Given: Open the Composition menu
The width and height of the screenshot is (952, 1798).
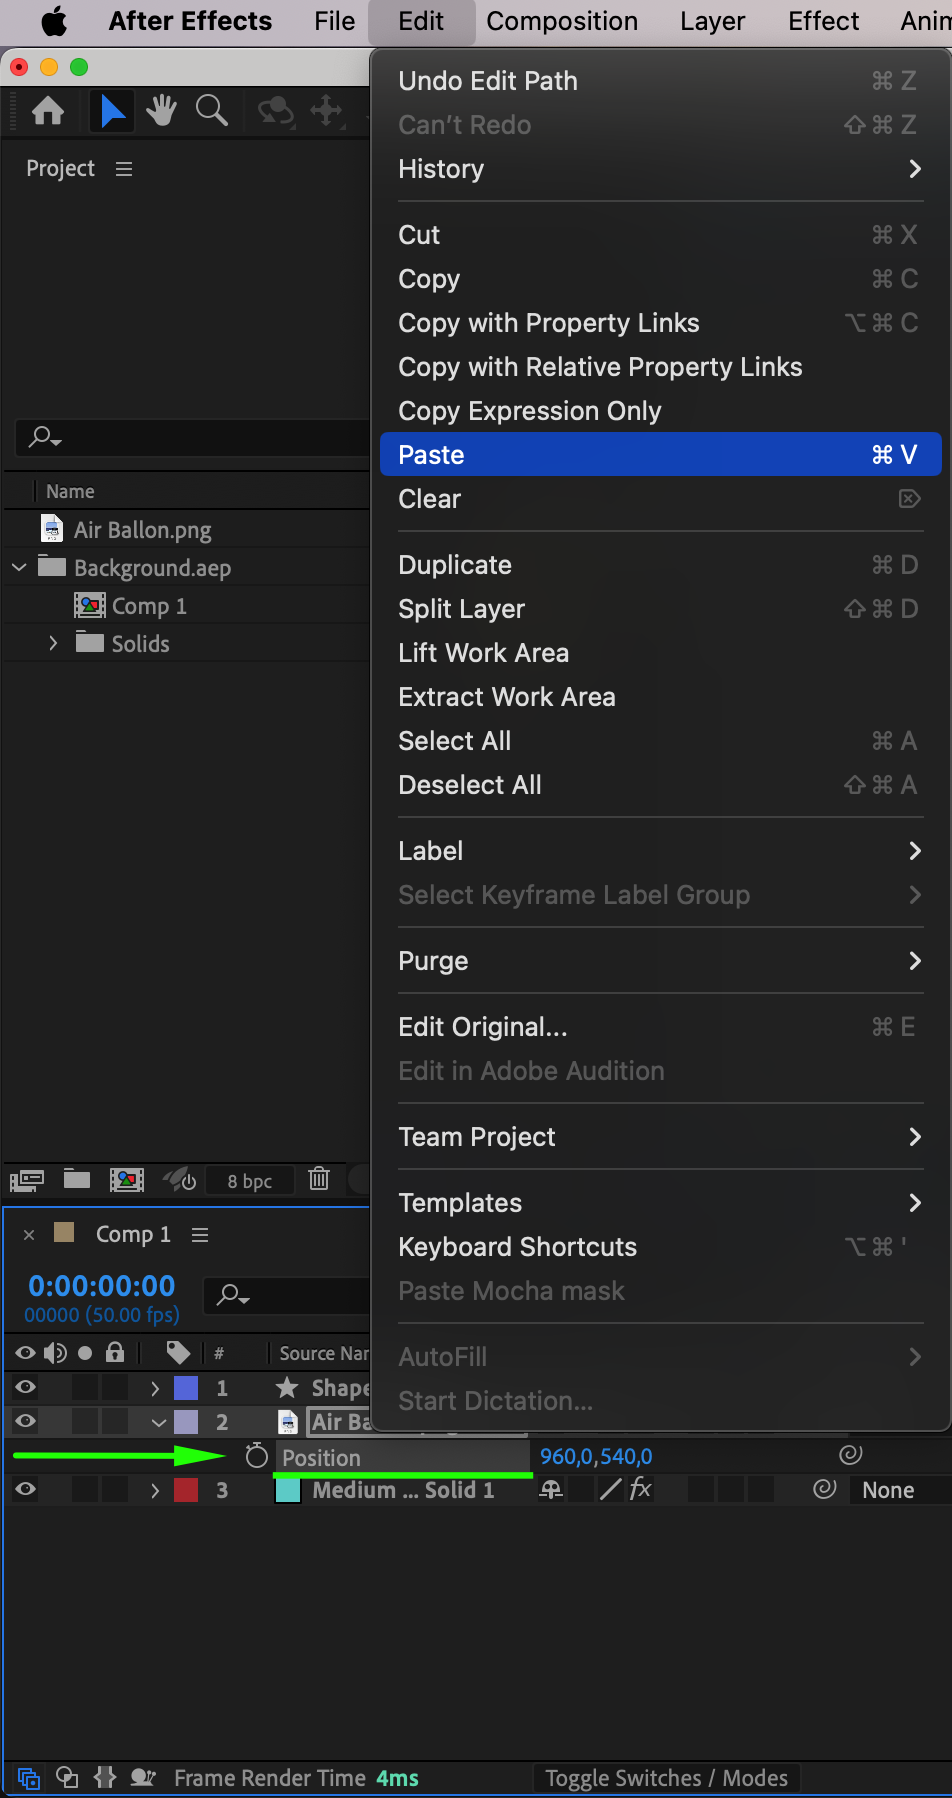Looking at the screenshot, I should (x=562, y=21).
